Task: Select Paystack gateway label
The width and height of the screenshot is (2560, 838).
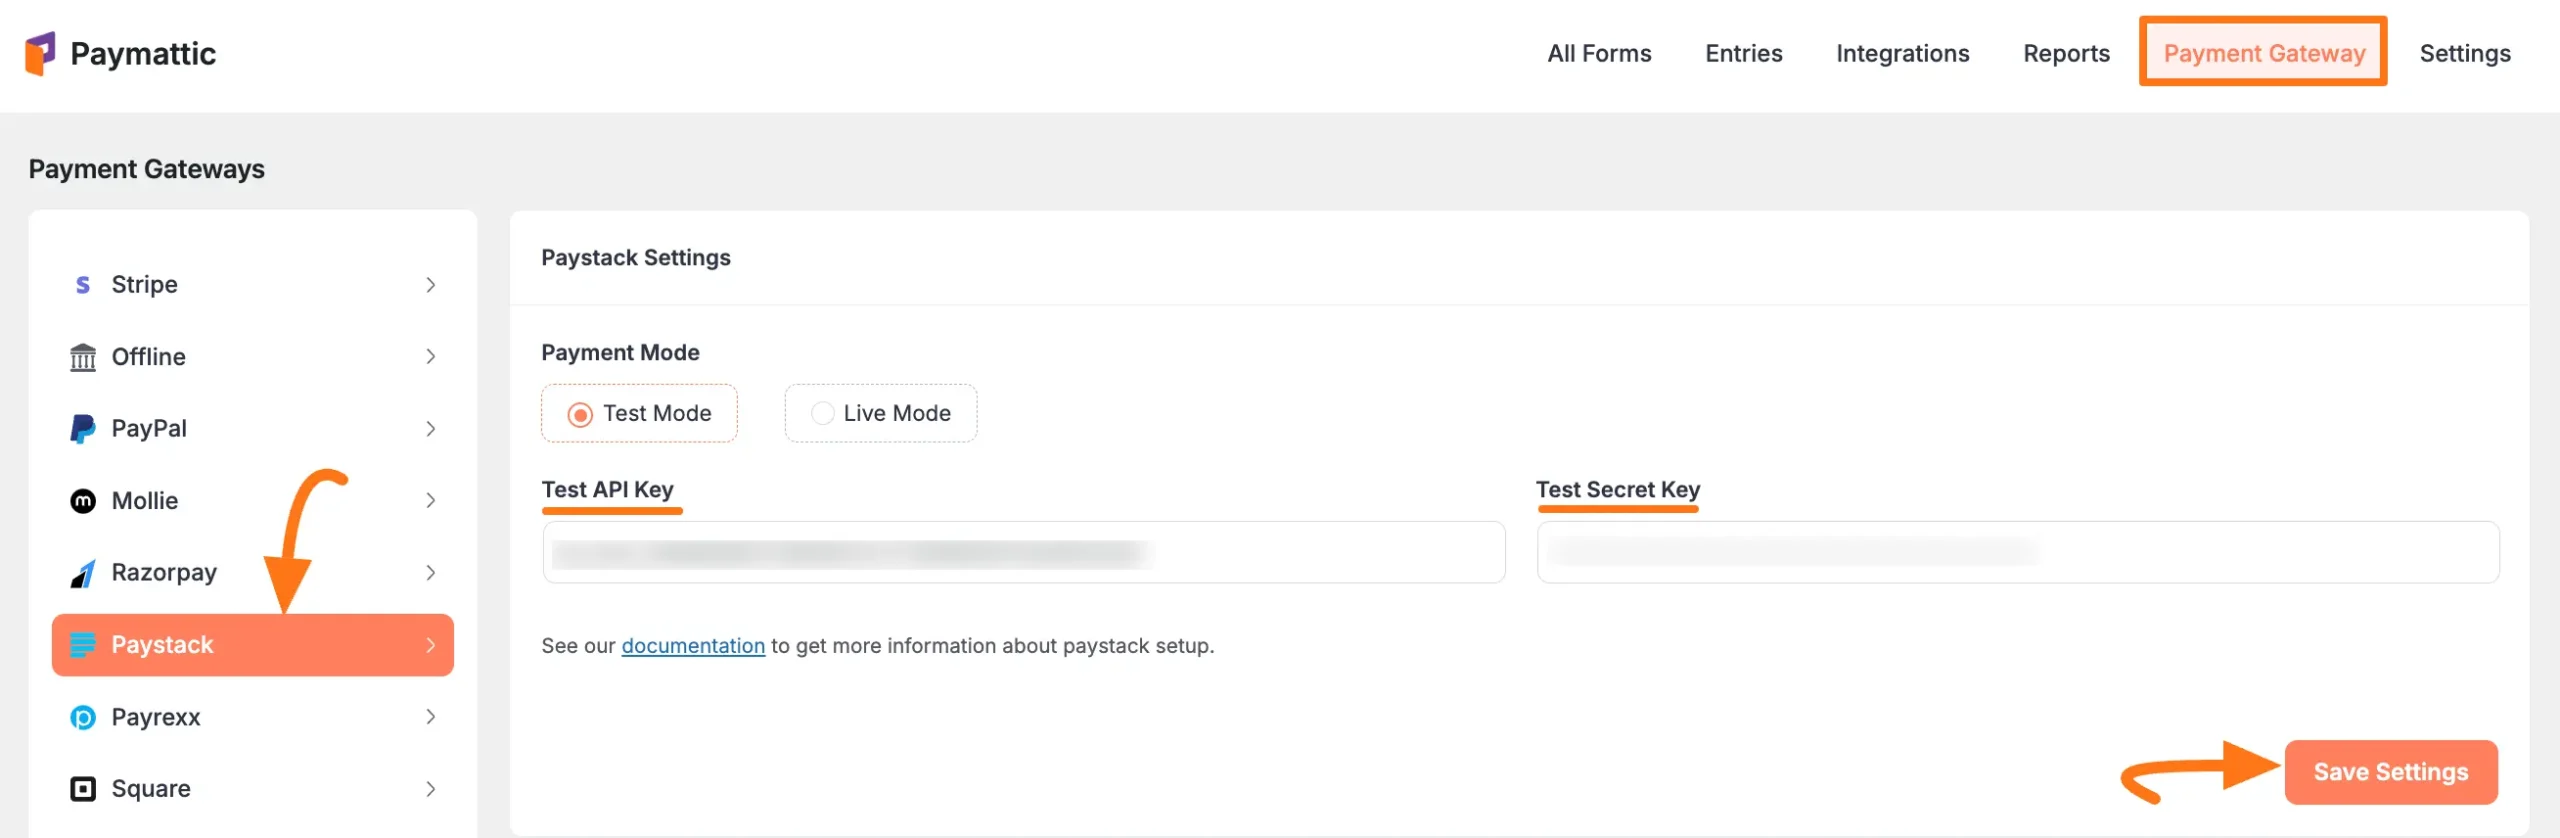Action: pos(162,645)
